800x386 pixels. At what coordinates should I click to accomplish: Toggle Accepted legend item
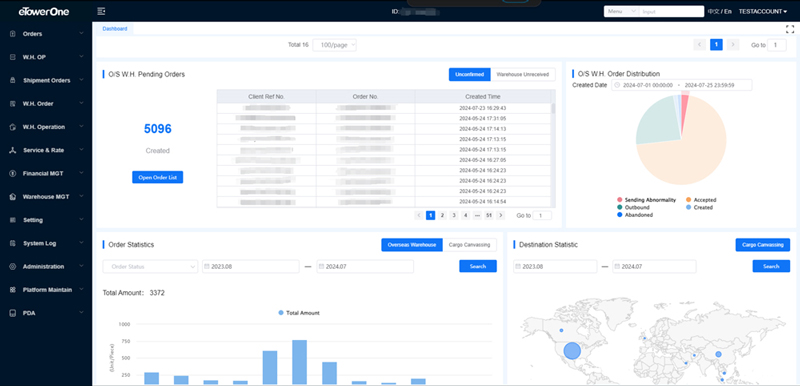(x=701, y=200)
